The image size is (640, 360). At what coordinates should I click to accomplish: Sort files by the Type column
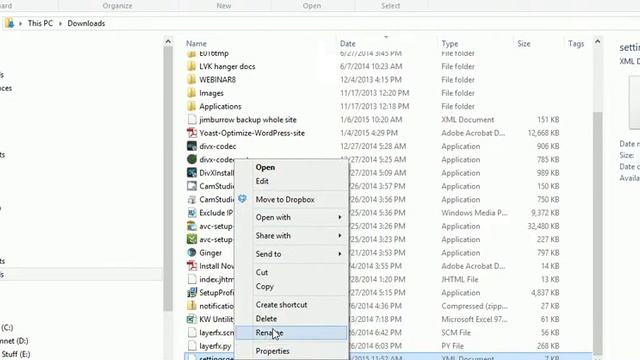(449, 44)
